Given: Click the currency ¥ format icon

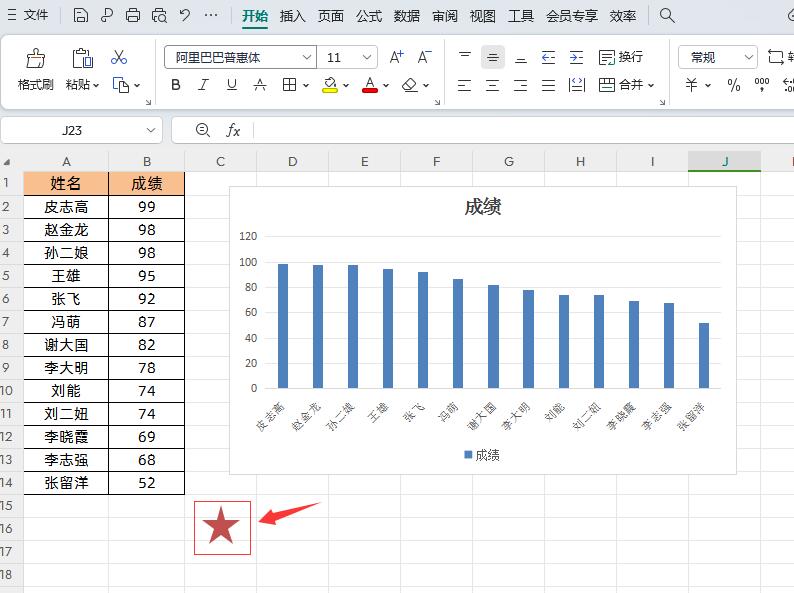Looking at the screenshot, I should tap(692, 85).
